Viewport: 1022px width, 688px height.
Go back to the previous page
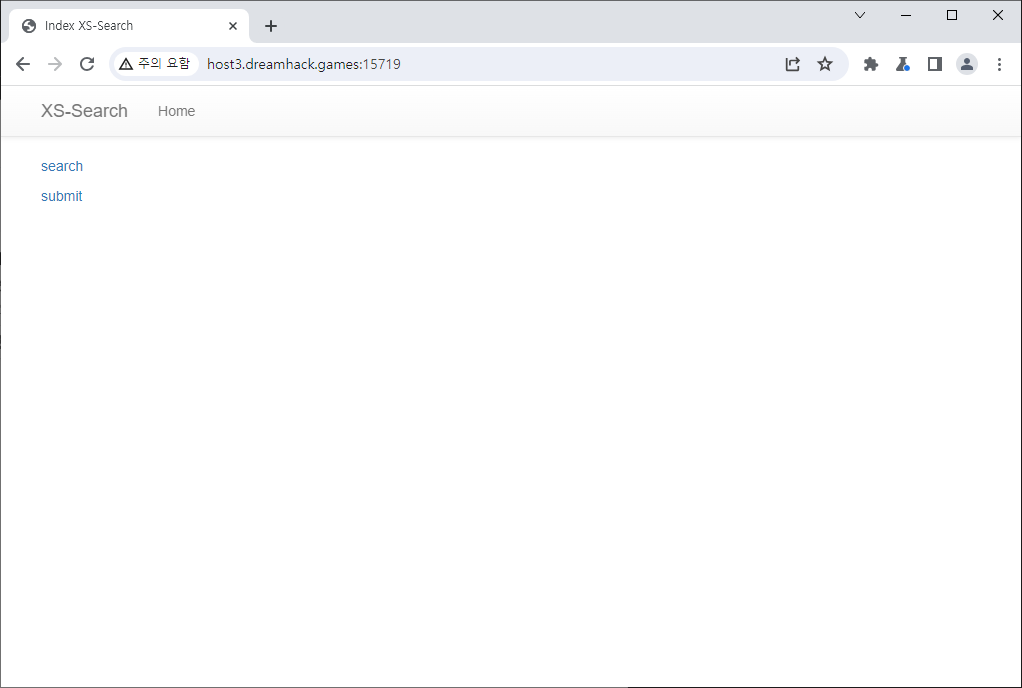(x=23, y=64)
